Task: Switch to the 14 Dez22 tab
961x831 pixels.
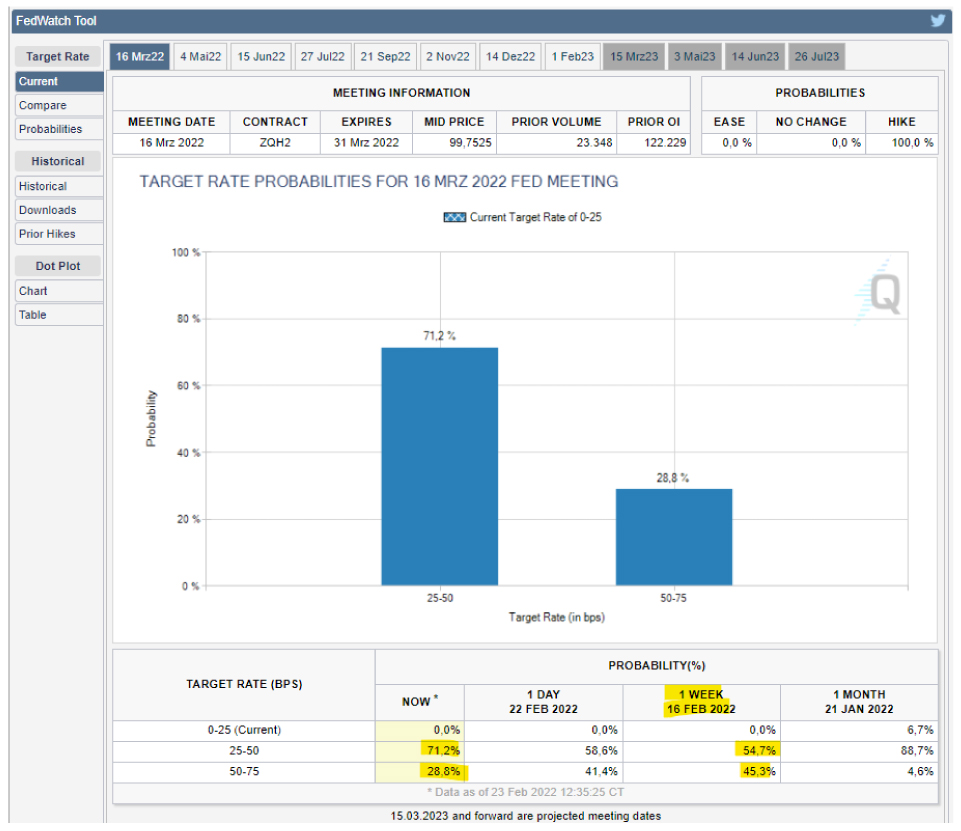Action: click(x=510, y=57)
